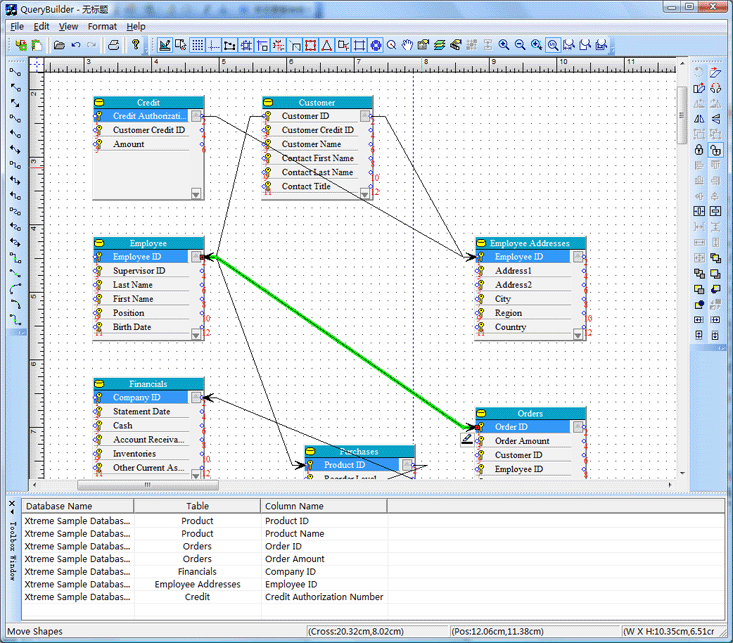Click scroll-up arrow in Orders table
This screenshot has height=643, width=733.
click(578, 426)
